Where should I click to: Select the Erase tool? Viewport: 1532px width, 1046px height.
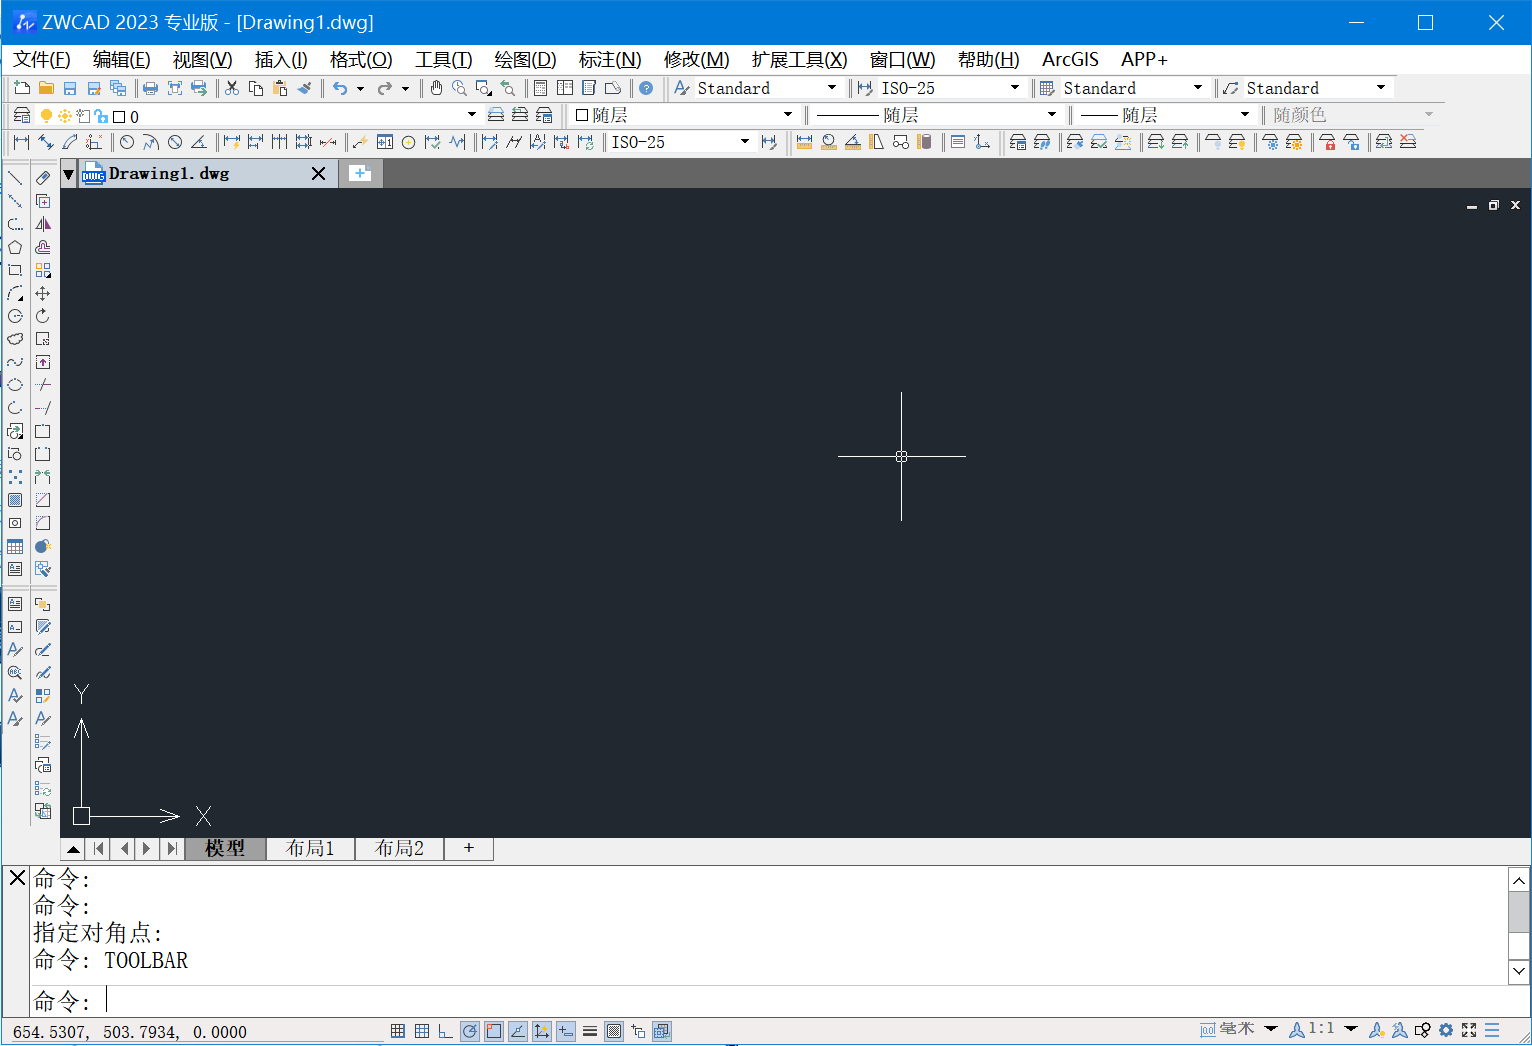(x=43, y=178)
